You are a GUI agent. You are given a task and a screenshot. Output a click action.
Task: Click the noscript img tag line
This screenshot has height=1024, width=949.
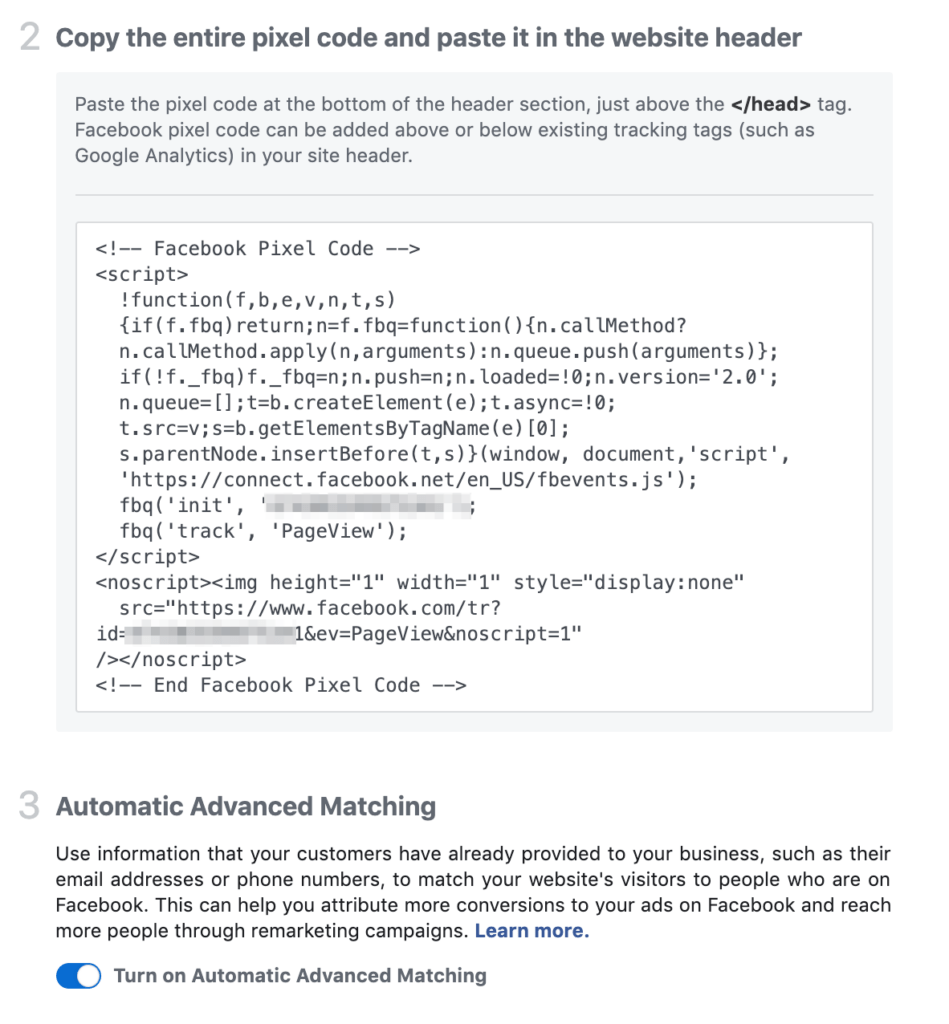click(420, 583)
